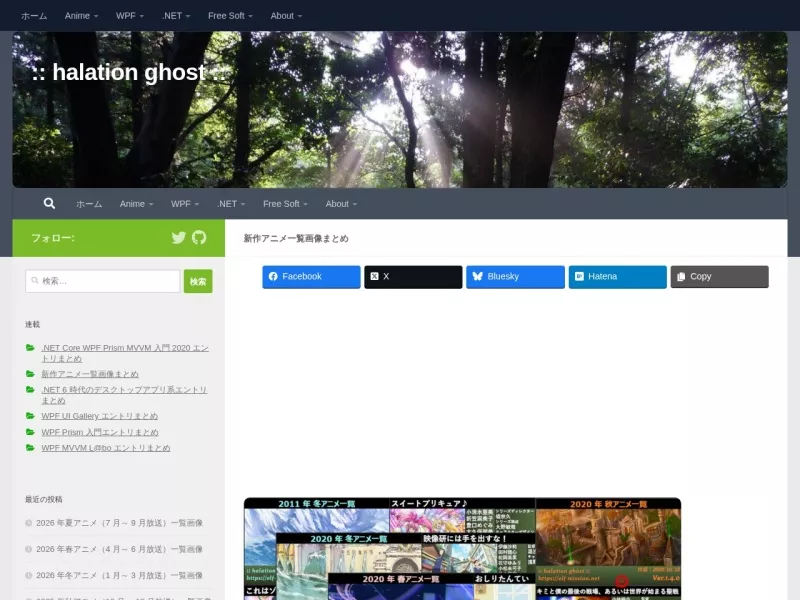Viewport: 800px width, 600px height.
Task: Click the forest header banner image
Action: [400, 110]
